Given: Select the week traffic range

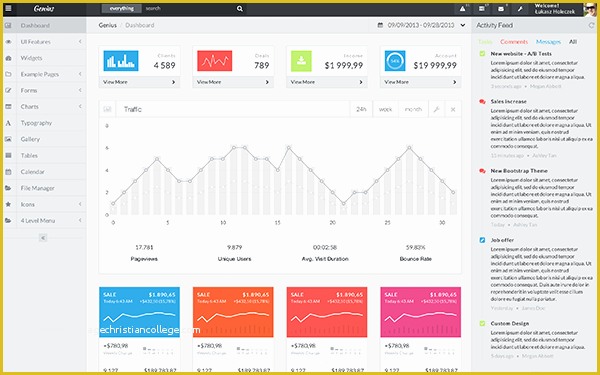Looking at the screenshot, I should 385,109.
